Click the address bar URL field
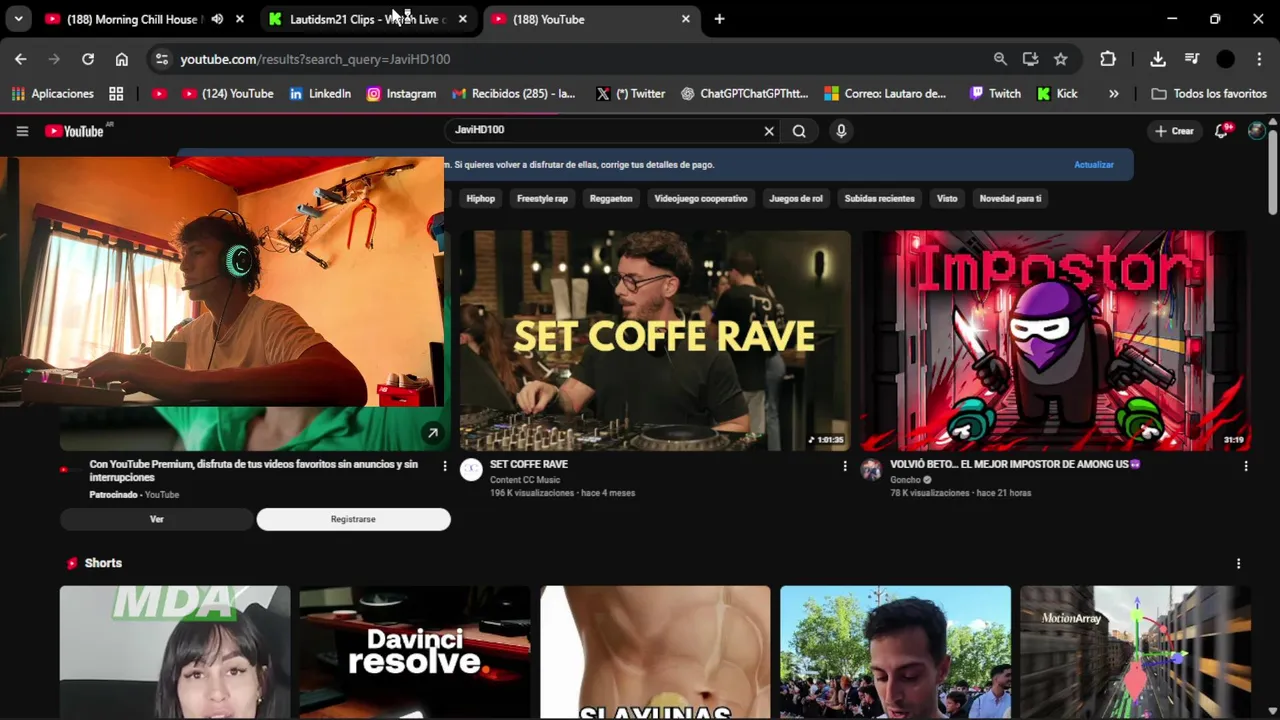Image resolution: width=1280 pixels, height=720 pixels. pyautogui.click(x=580, y=59)
